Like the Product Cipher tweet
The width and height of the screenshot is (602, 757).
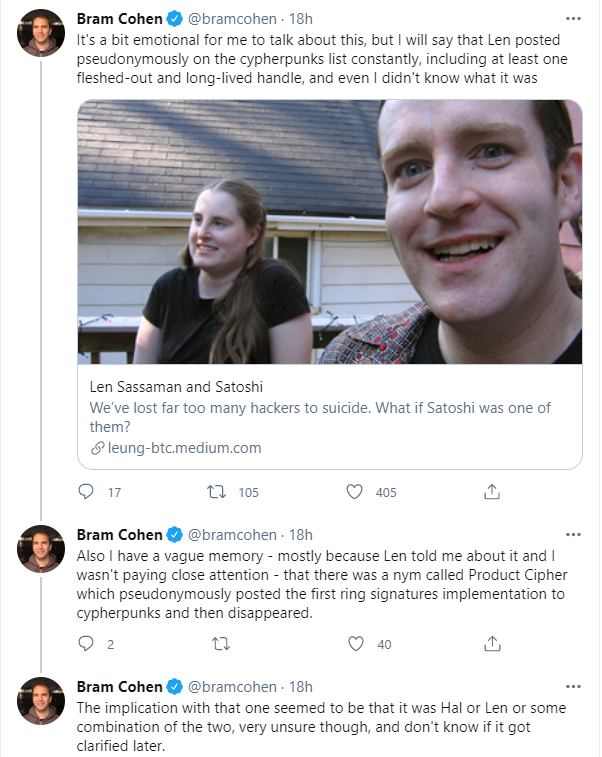coord(354,644)
